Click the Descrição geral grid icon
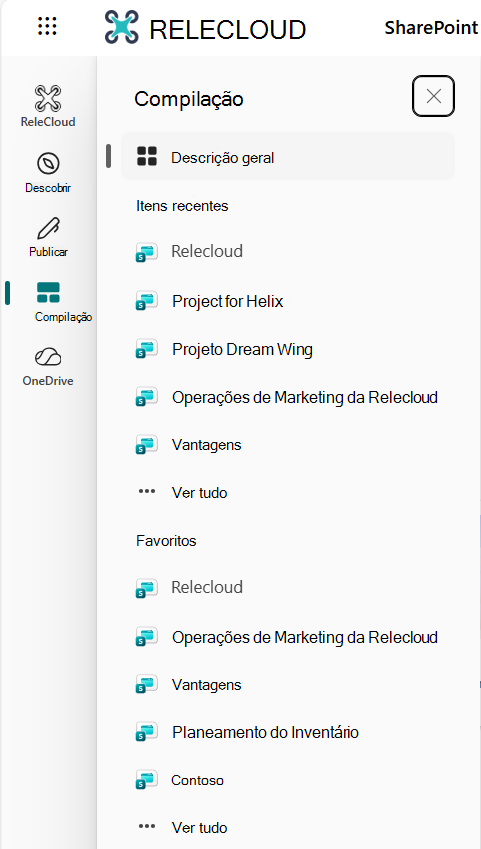This screenshot has height=849, width=481. pos(147,156)
